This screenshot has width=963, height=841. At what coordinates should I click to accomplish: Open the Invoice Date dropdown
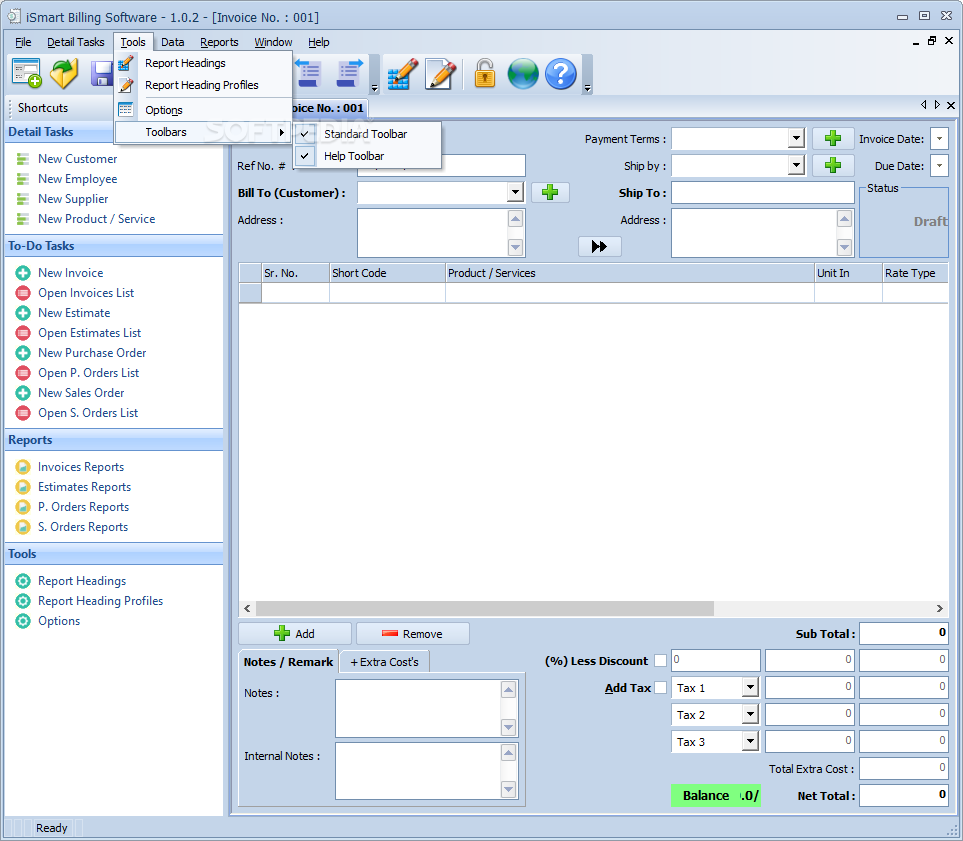tap(939, 138)
